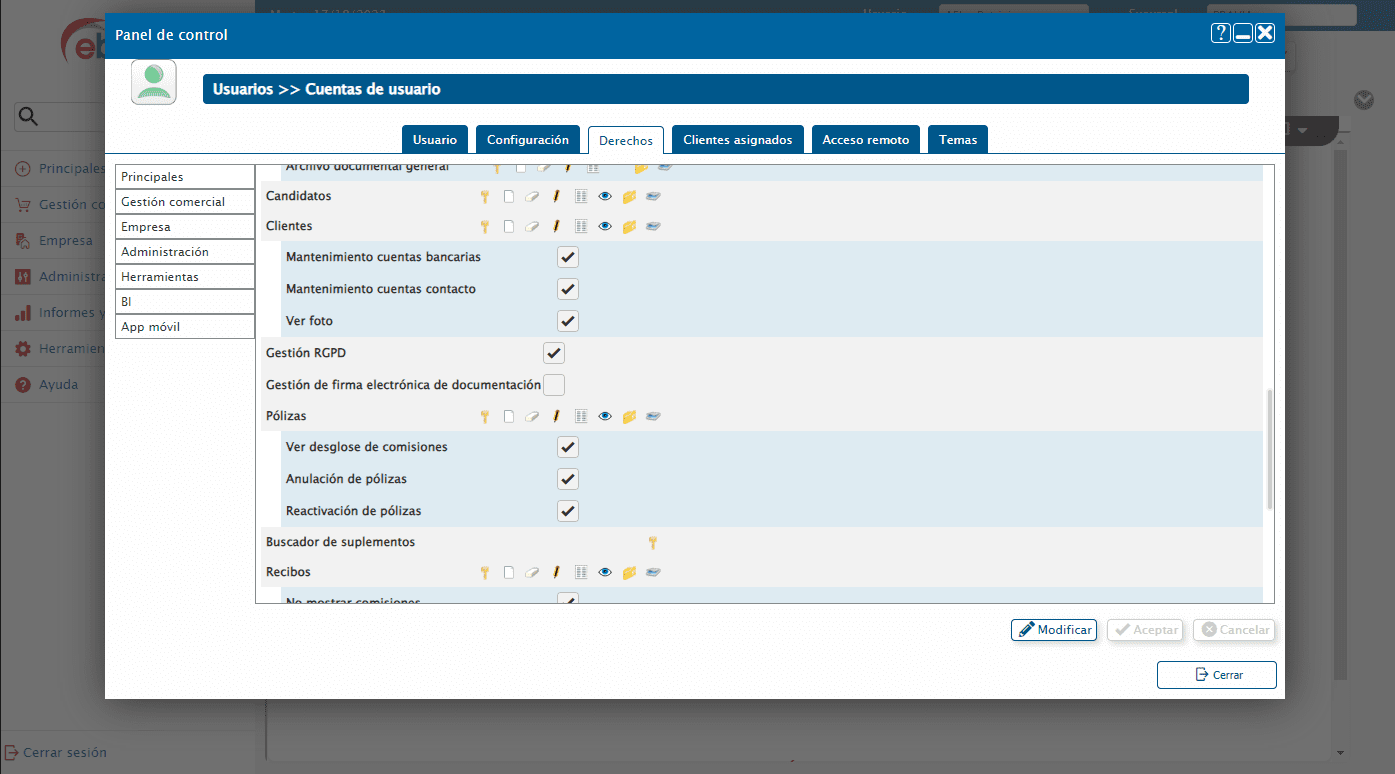Toggle the eye view icon for Clientes
Image resolution: width=1395 pixels, height=774 pixels.
point(605,227)
